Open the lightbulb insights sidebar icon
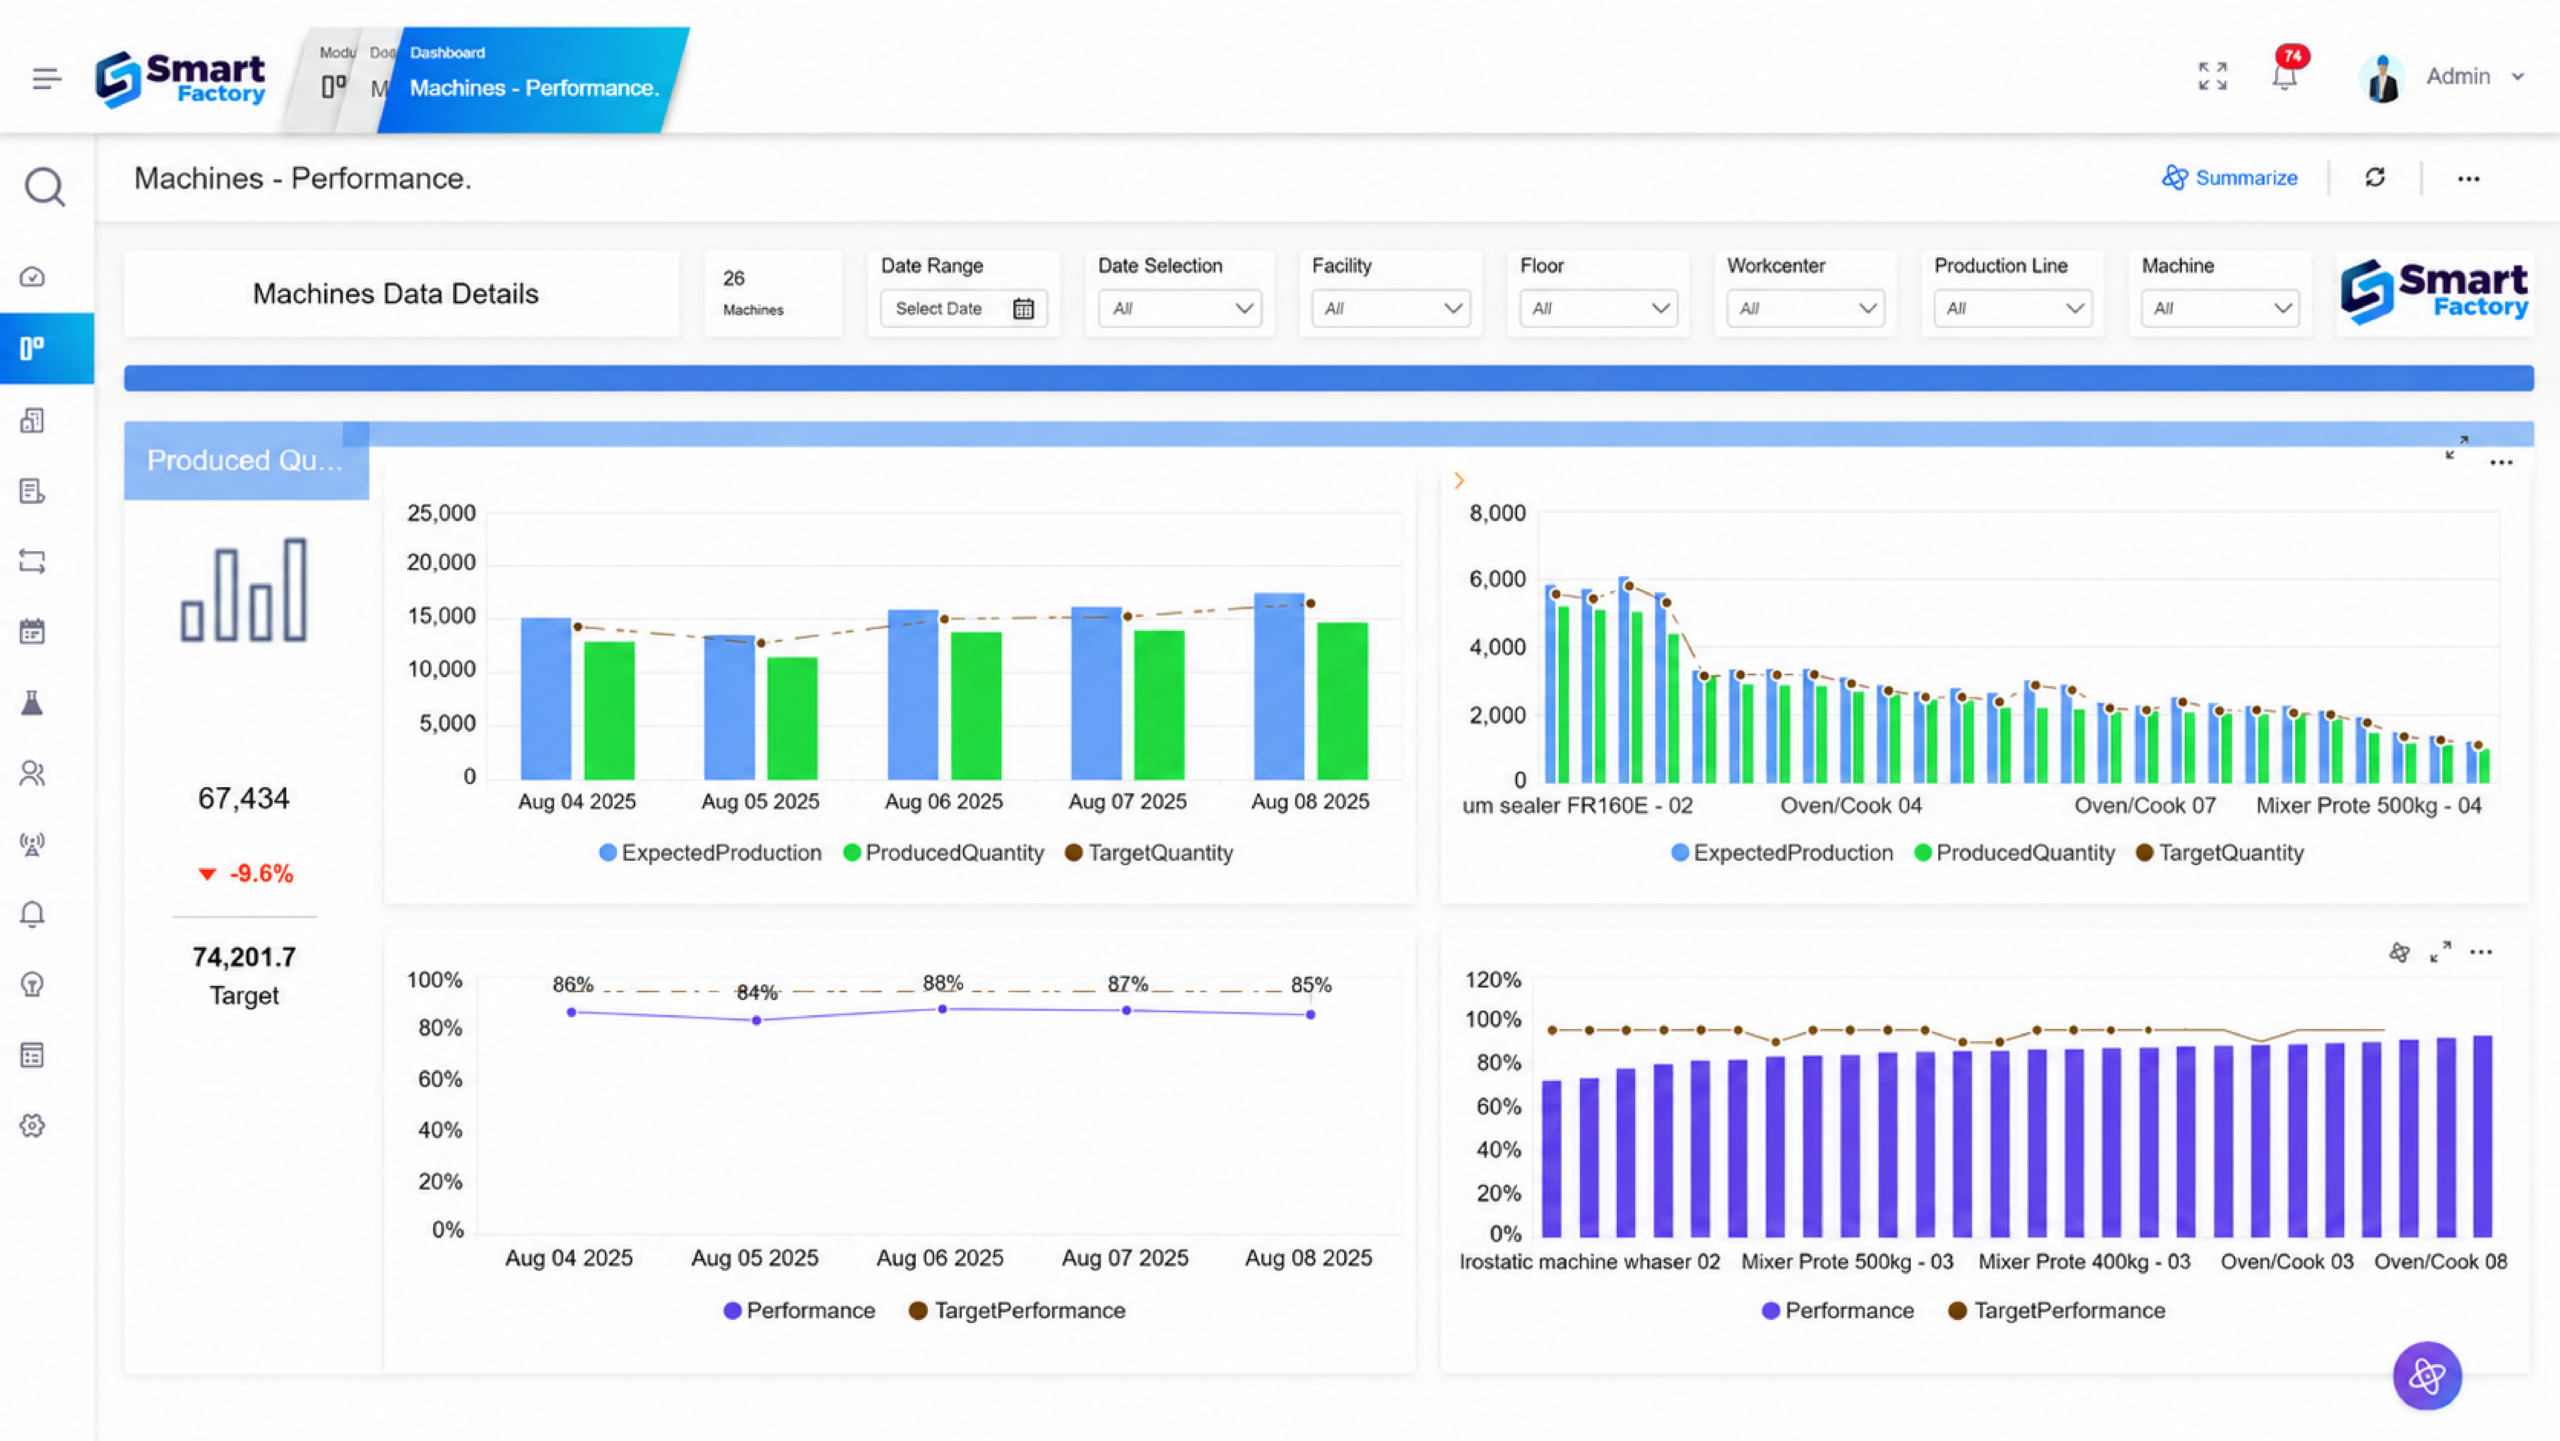Viewport: 2560px width, 1441px height. point(33,985)
